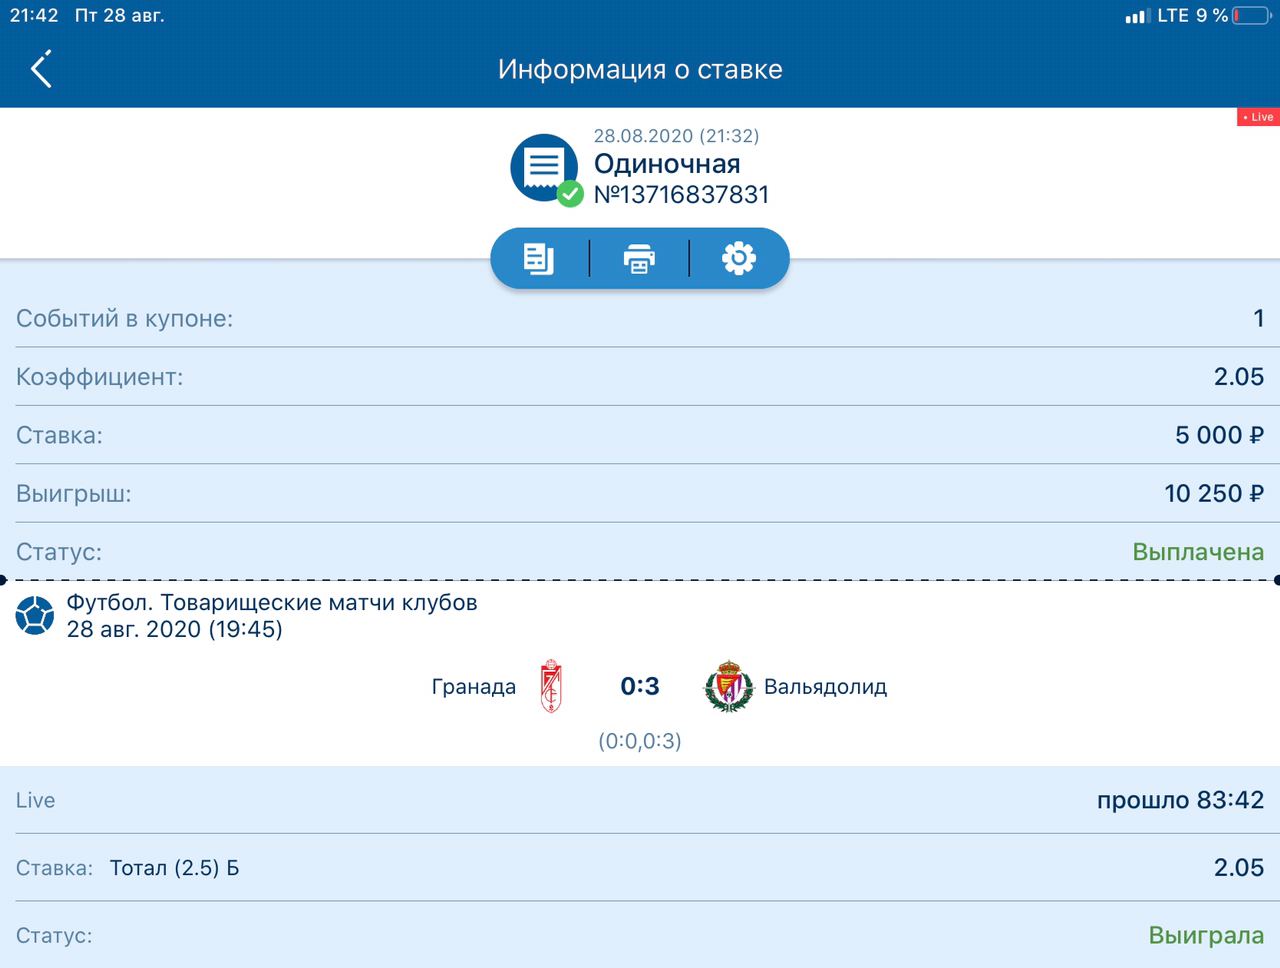The image size is (1280, 968).
Task: Tap 'Футбол. Товарищеские матчи клубов' title
Action: tap(272, 603)
